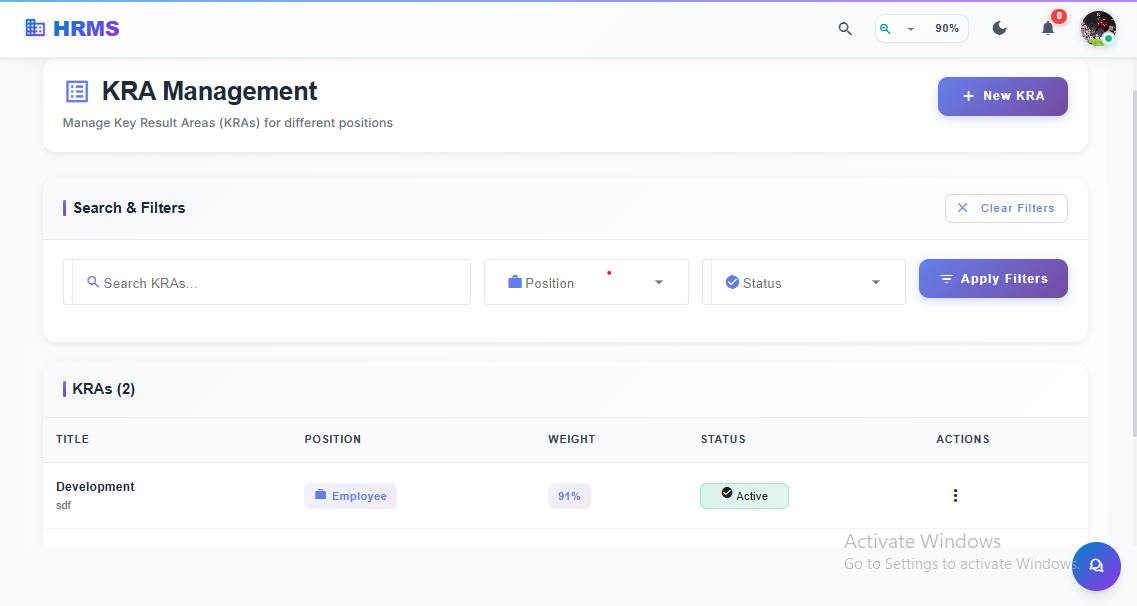Screen dimensions: 1137x606
Task: Expand the zoom level dropdown arrow
Action: [911, 29]
